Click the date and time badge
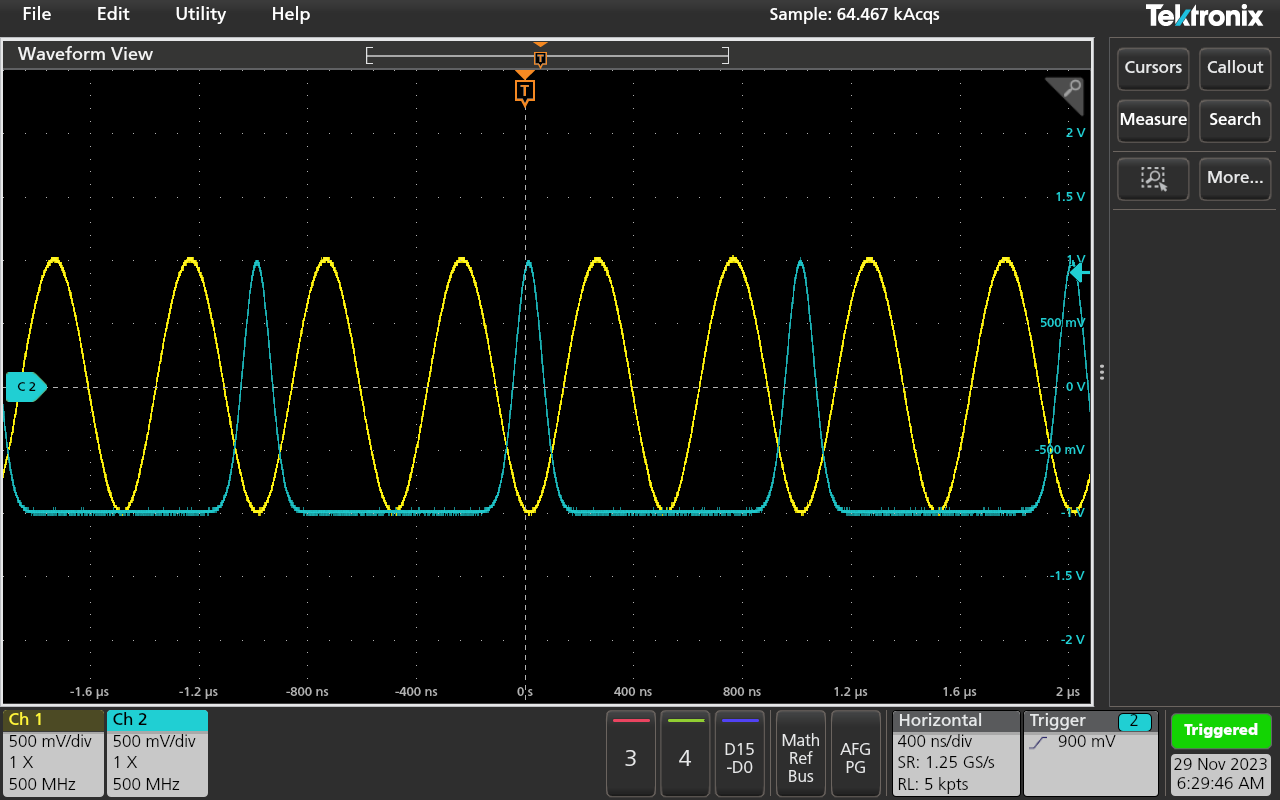This screenshot has width=1280, height=800. click(x=1220, y=775)
